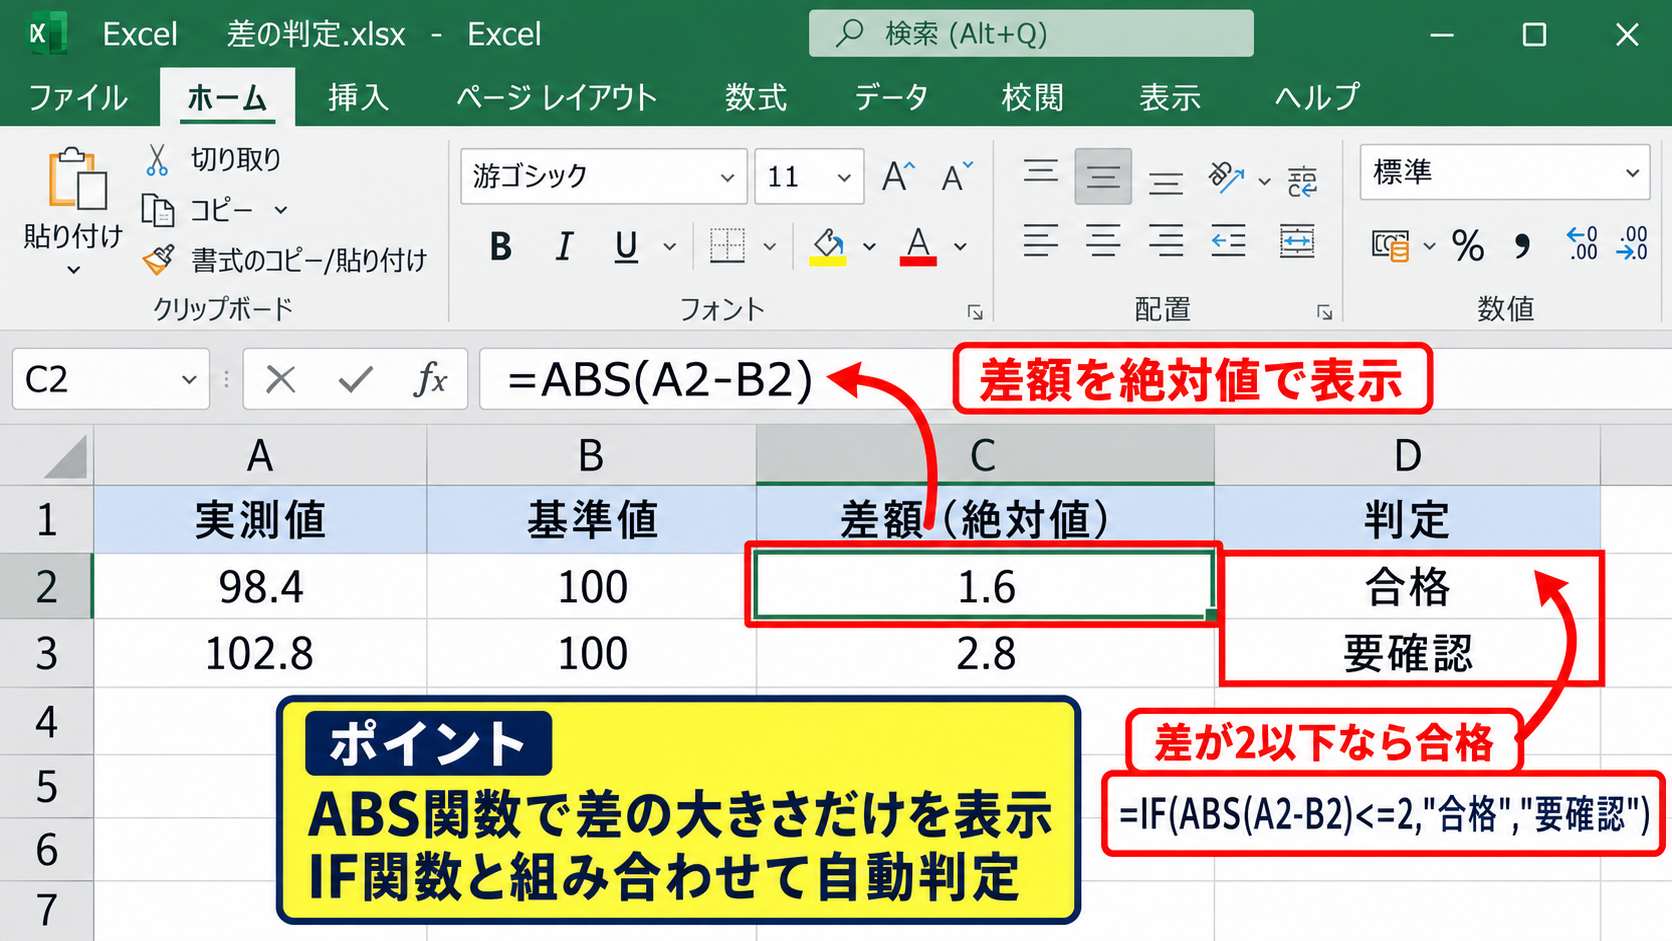Click the decrease indent icon
The height and width of the screenshot is (941, 1672).
(1228, 241)
